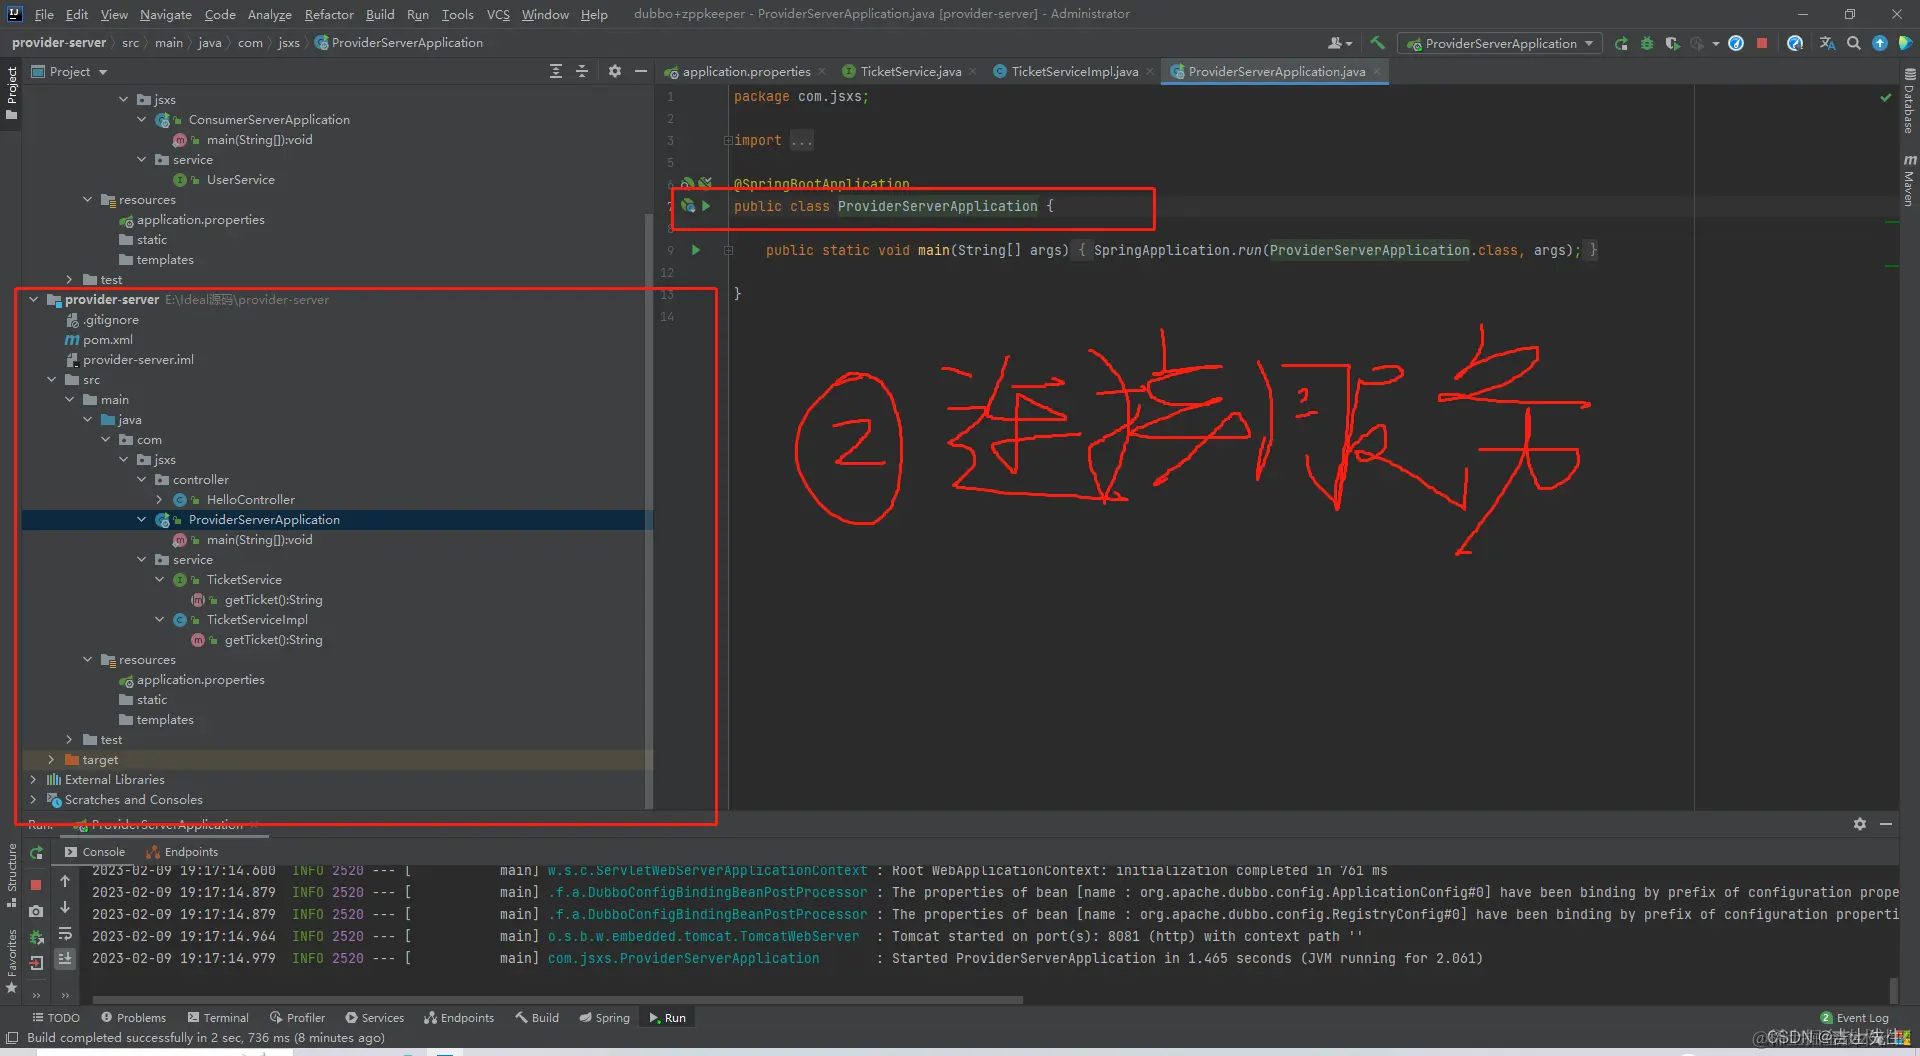Click the Project tree vertical scrollbar
The height and width of the screenshot is (1056, 1920).
[649, 510]
